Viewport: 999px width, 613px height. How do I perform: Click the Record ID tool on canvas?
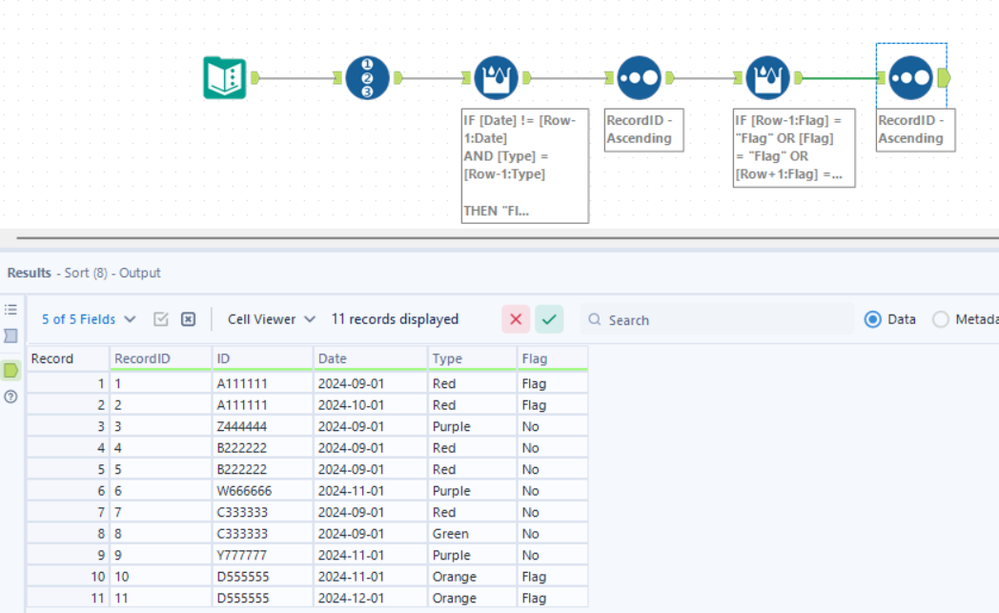(367, 78)
